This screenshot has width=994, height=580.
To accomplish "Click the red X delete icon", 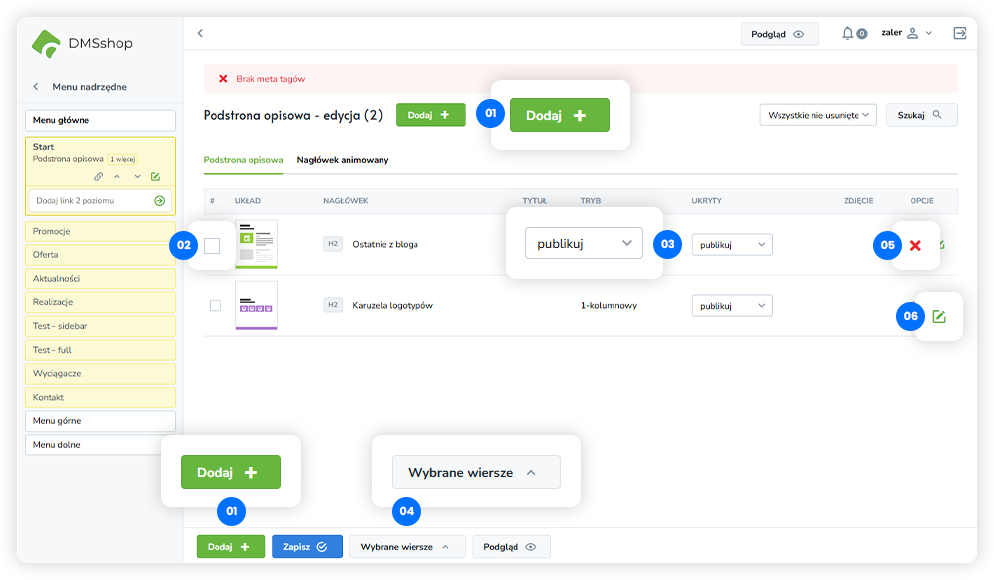I will click(915, 246).
